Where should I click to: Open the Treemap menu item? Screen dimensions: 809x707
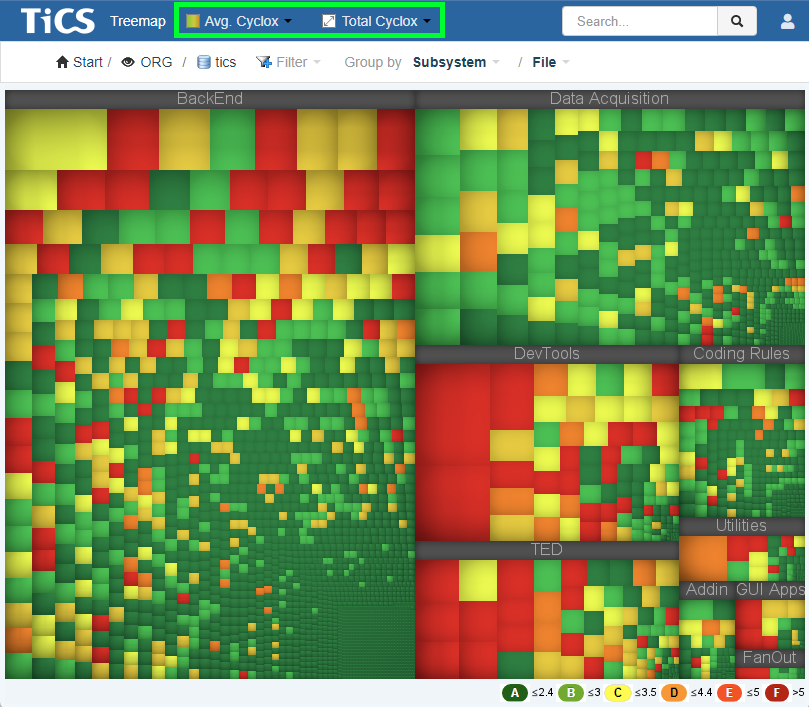[138, 21]
